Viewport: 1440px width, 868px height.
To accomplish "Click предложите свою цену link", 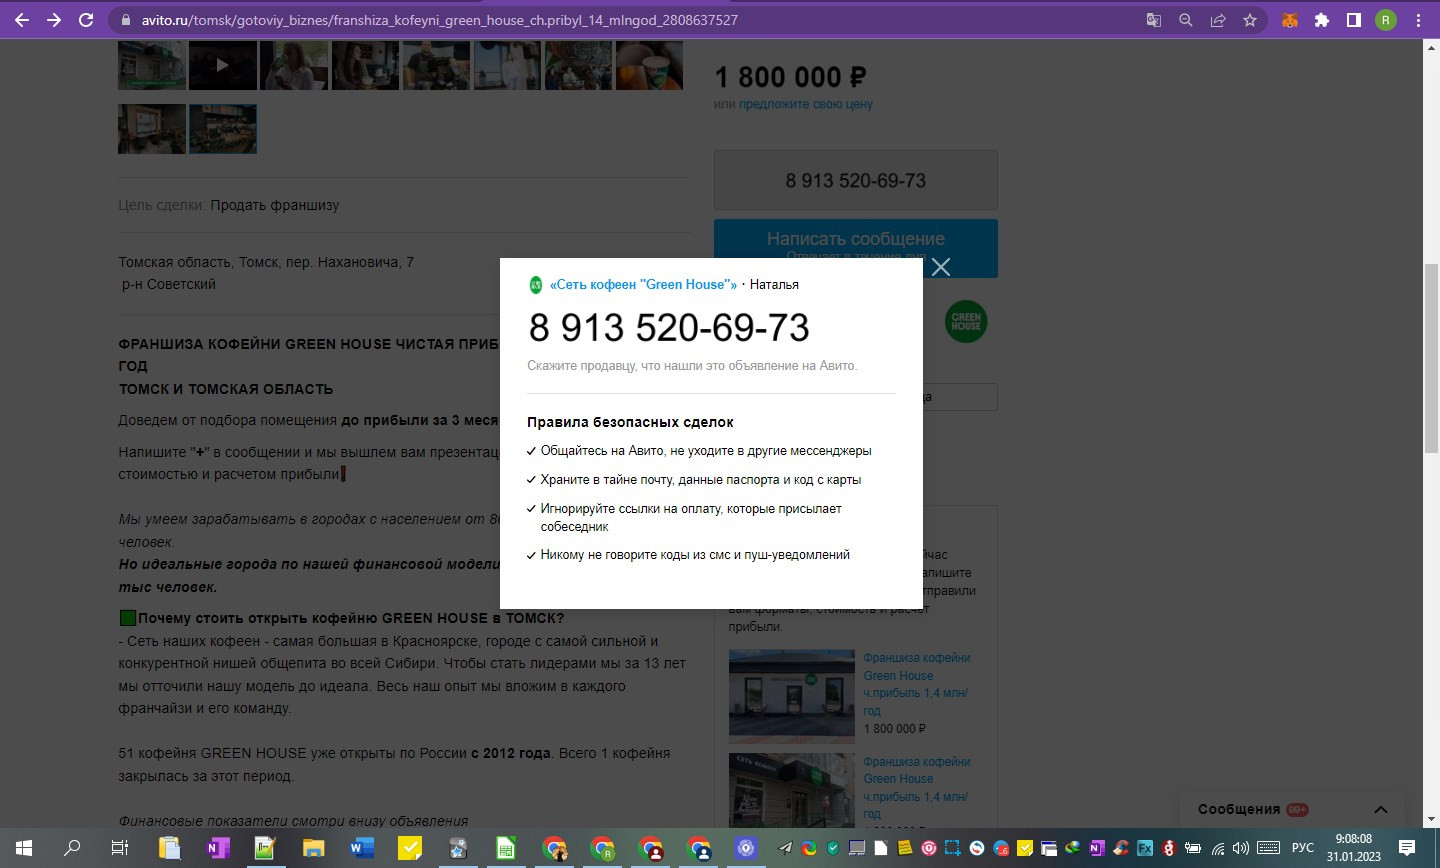I will click(806, 104).
